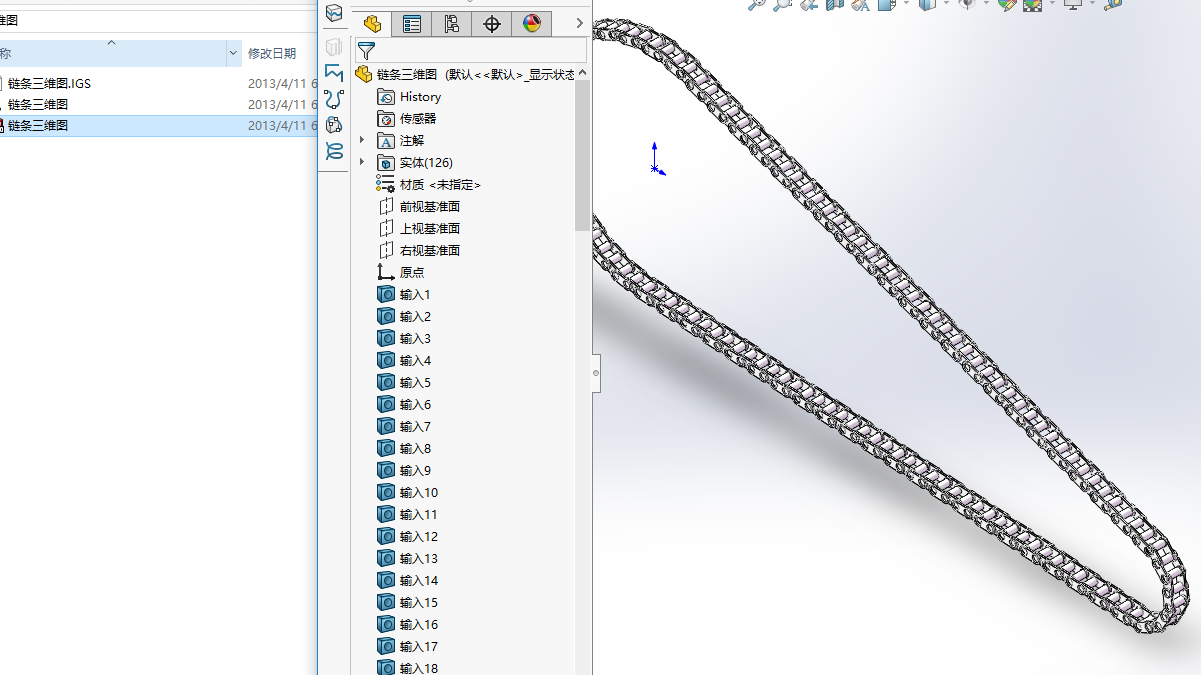Select the 输入10 feature

tap(408, 493)
